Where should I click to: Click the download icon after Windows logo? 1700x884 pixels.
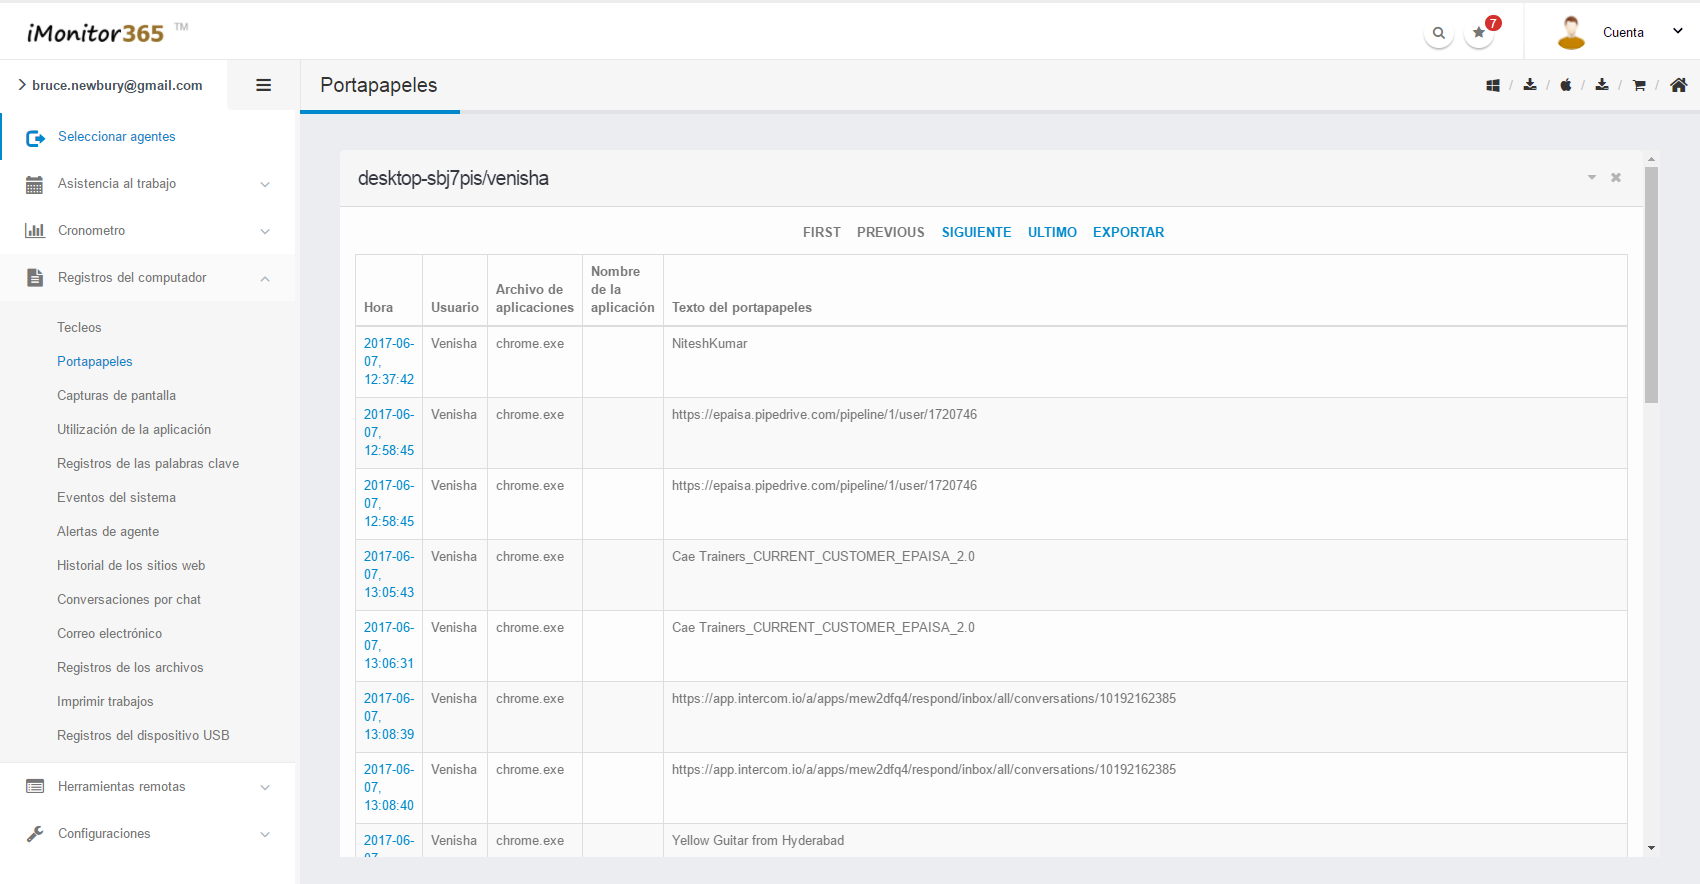tap(1530, 86)
